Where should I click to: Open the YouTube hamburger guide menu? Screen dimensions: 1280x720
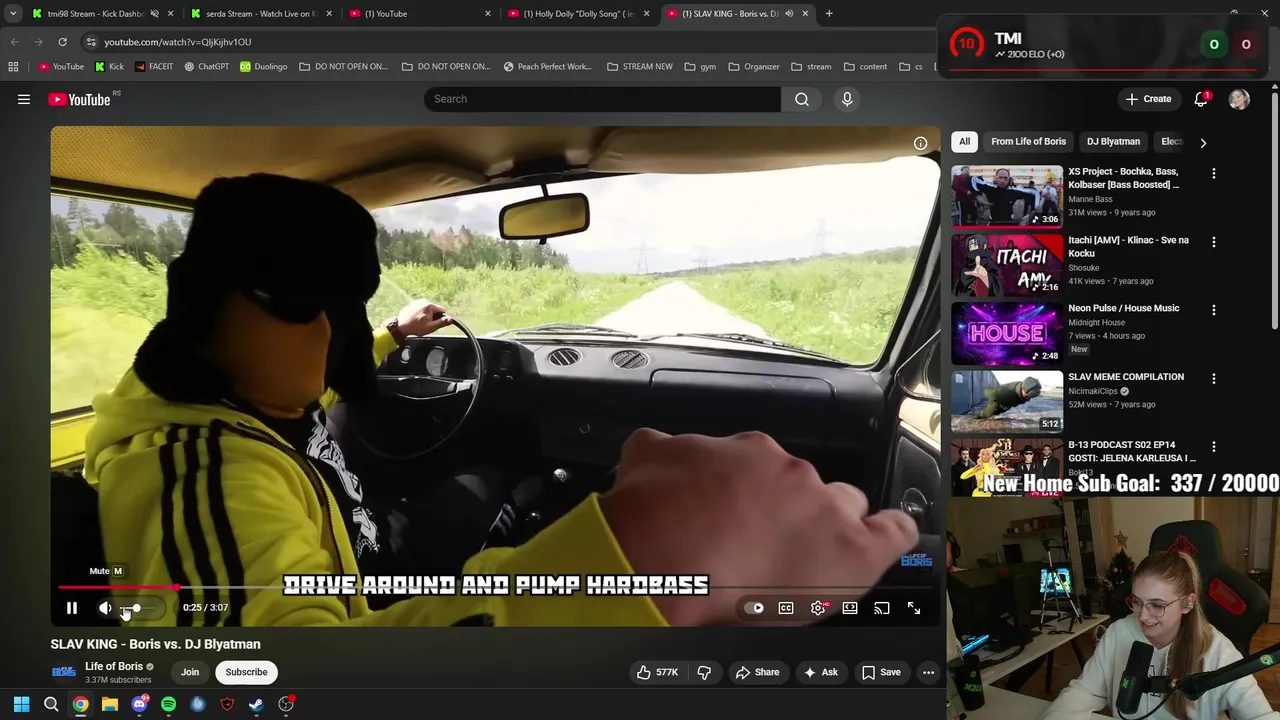[x=24, y=99]
